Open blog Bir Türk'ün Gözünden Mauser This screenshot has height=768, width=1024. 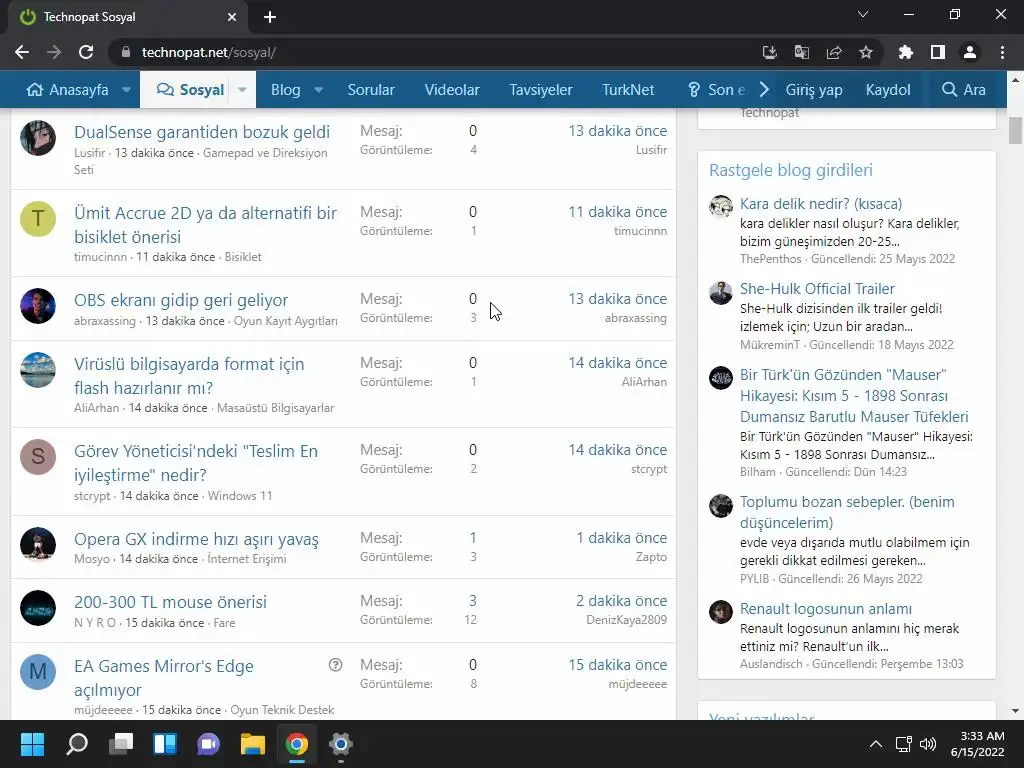coord(854,396)
